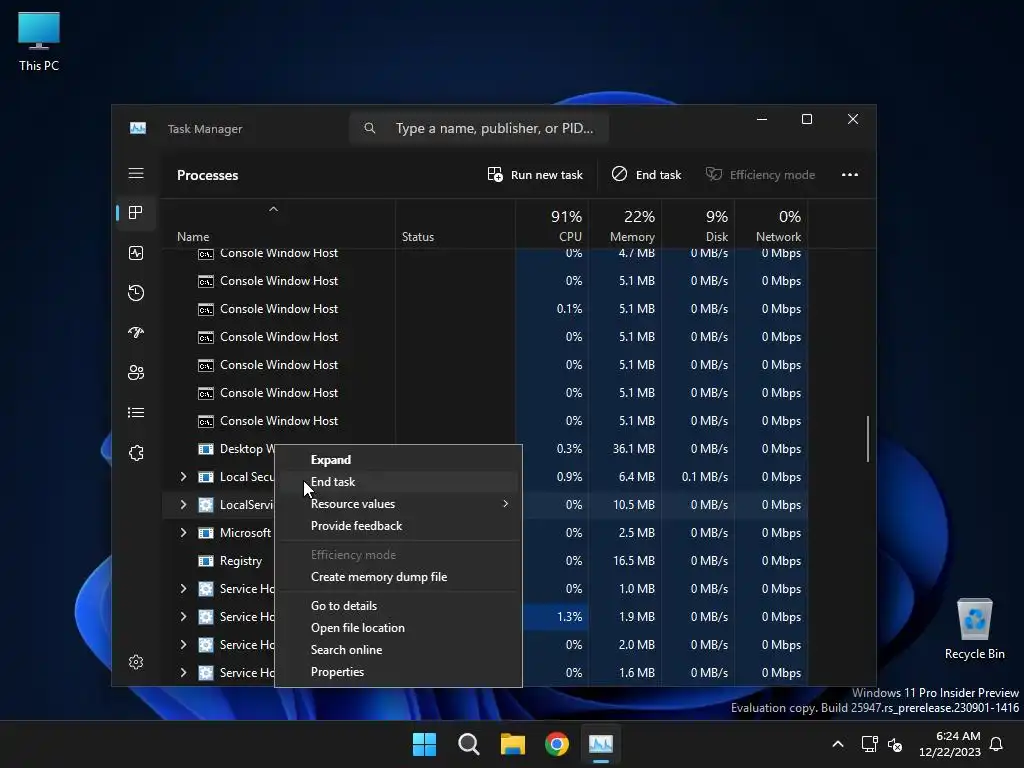Screen dimensions: 1024x768
Task: Open the Task Manager hamburger navigation menu
Action: pyautogui.click(x=136, y=173)
